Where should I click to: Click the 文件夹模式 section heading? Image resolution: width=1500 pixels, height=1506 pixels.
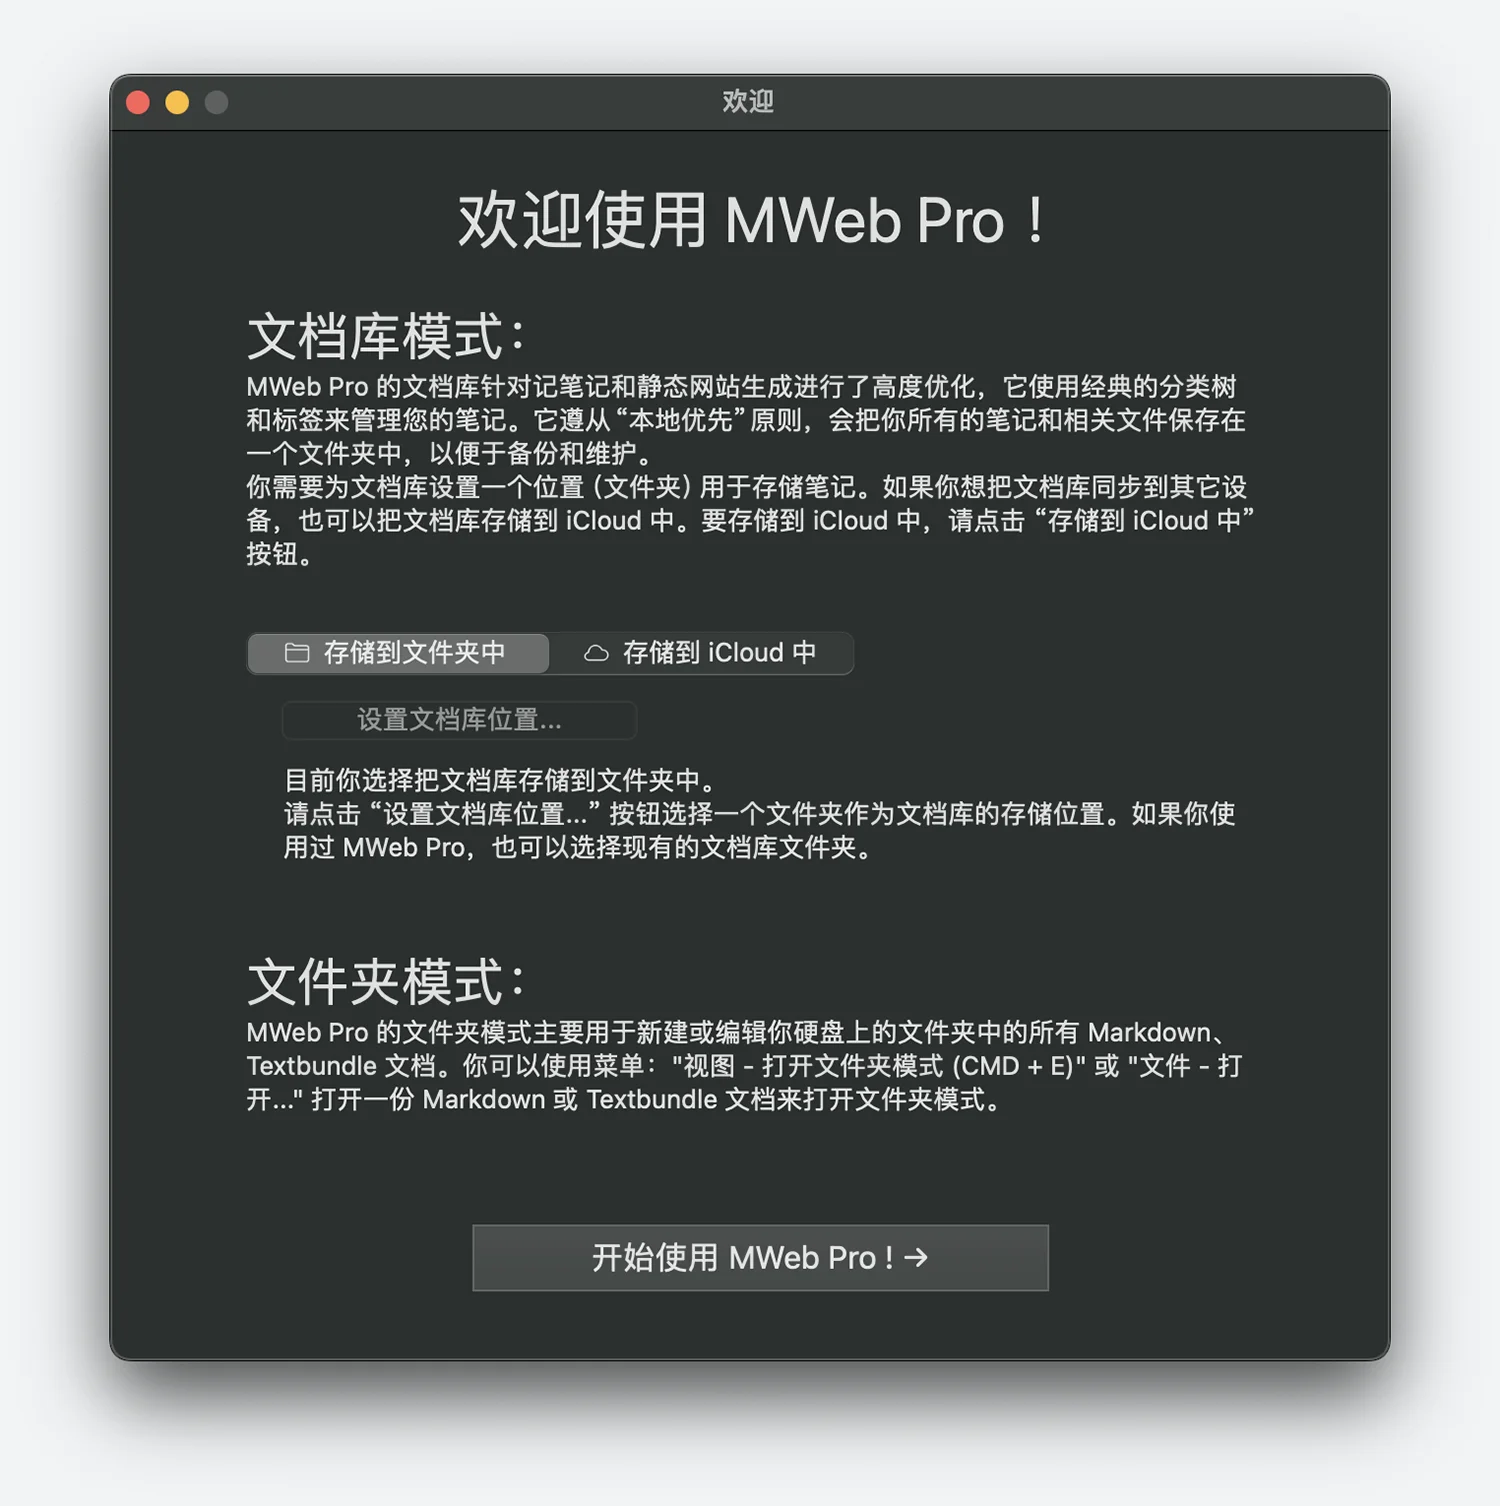(386, 982)
